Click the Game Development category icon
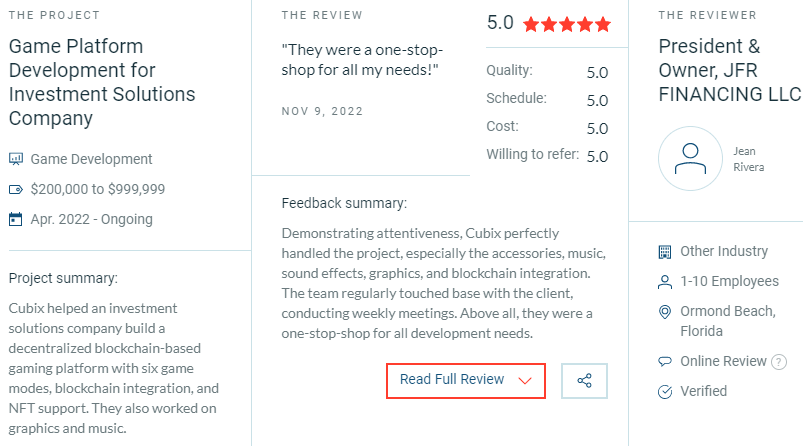 (16, 159)
